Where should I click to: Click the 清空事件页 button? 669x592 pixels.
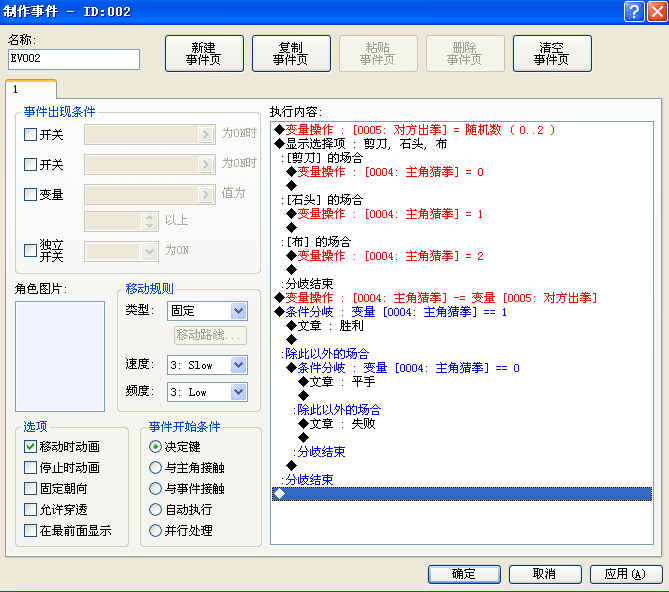pyautogui.click(x=552, y=53)
